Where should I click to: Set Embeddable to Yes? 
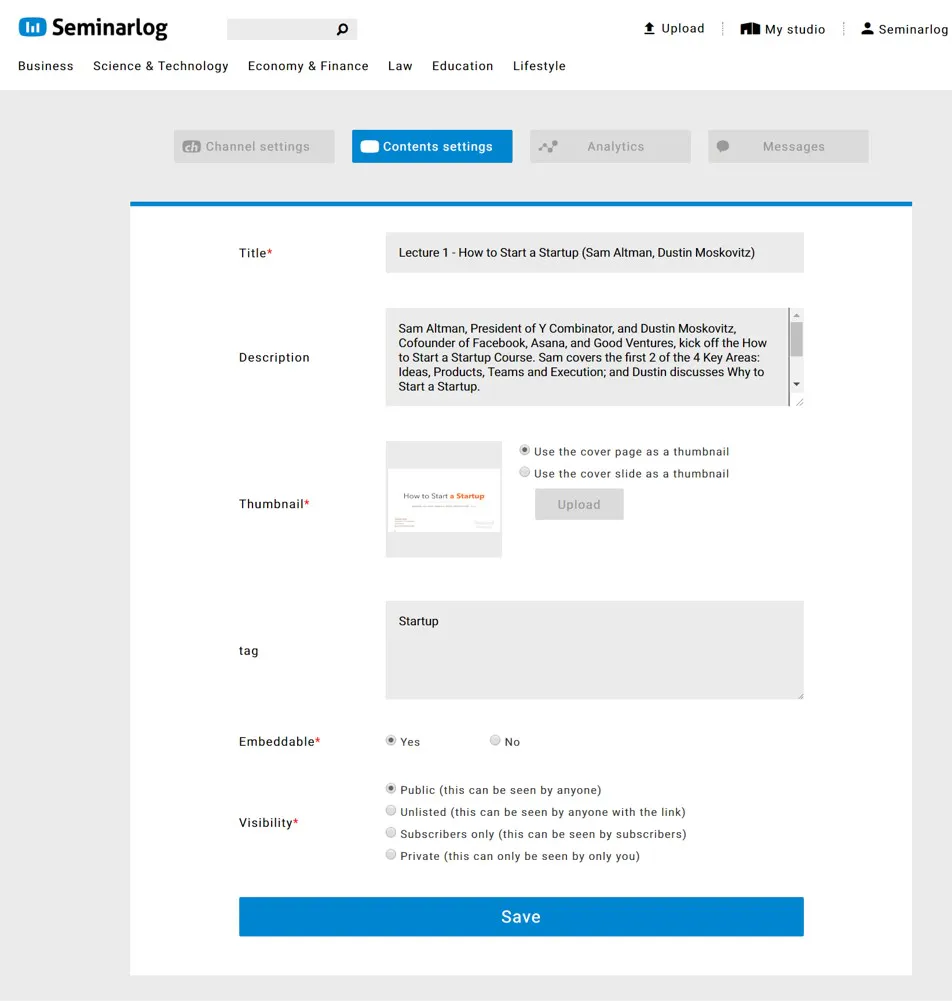391,741
